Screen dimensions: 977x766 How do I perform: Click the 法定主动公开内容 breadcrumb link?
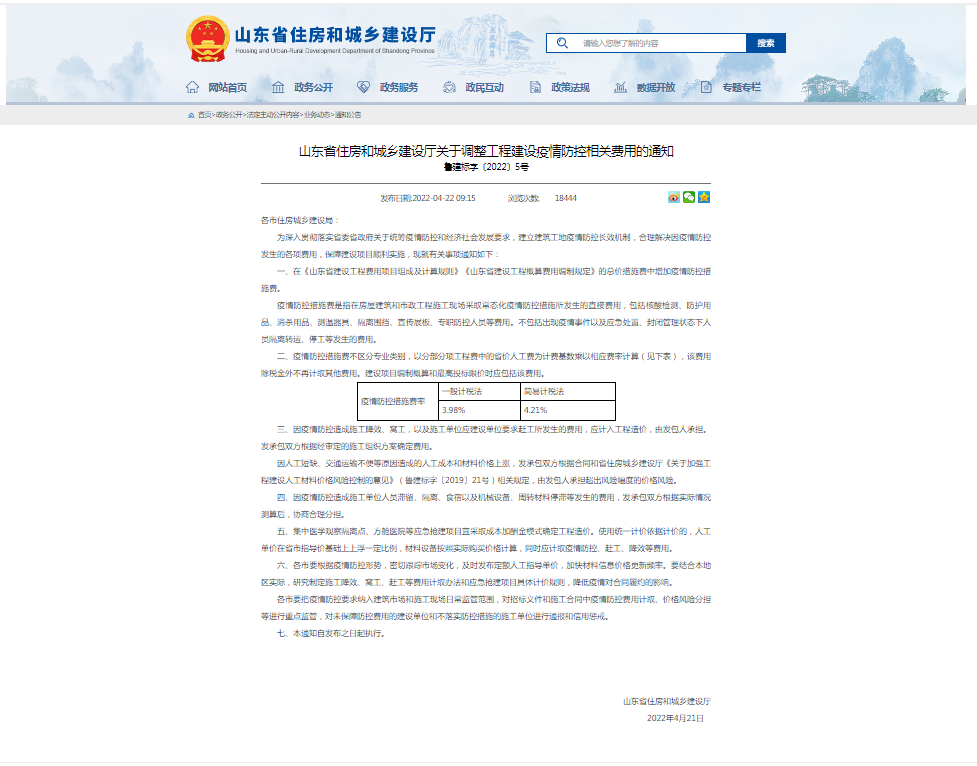[272, 115]
